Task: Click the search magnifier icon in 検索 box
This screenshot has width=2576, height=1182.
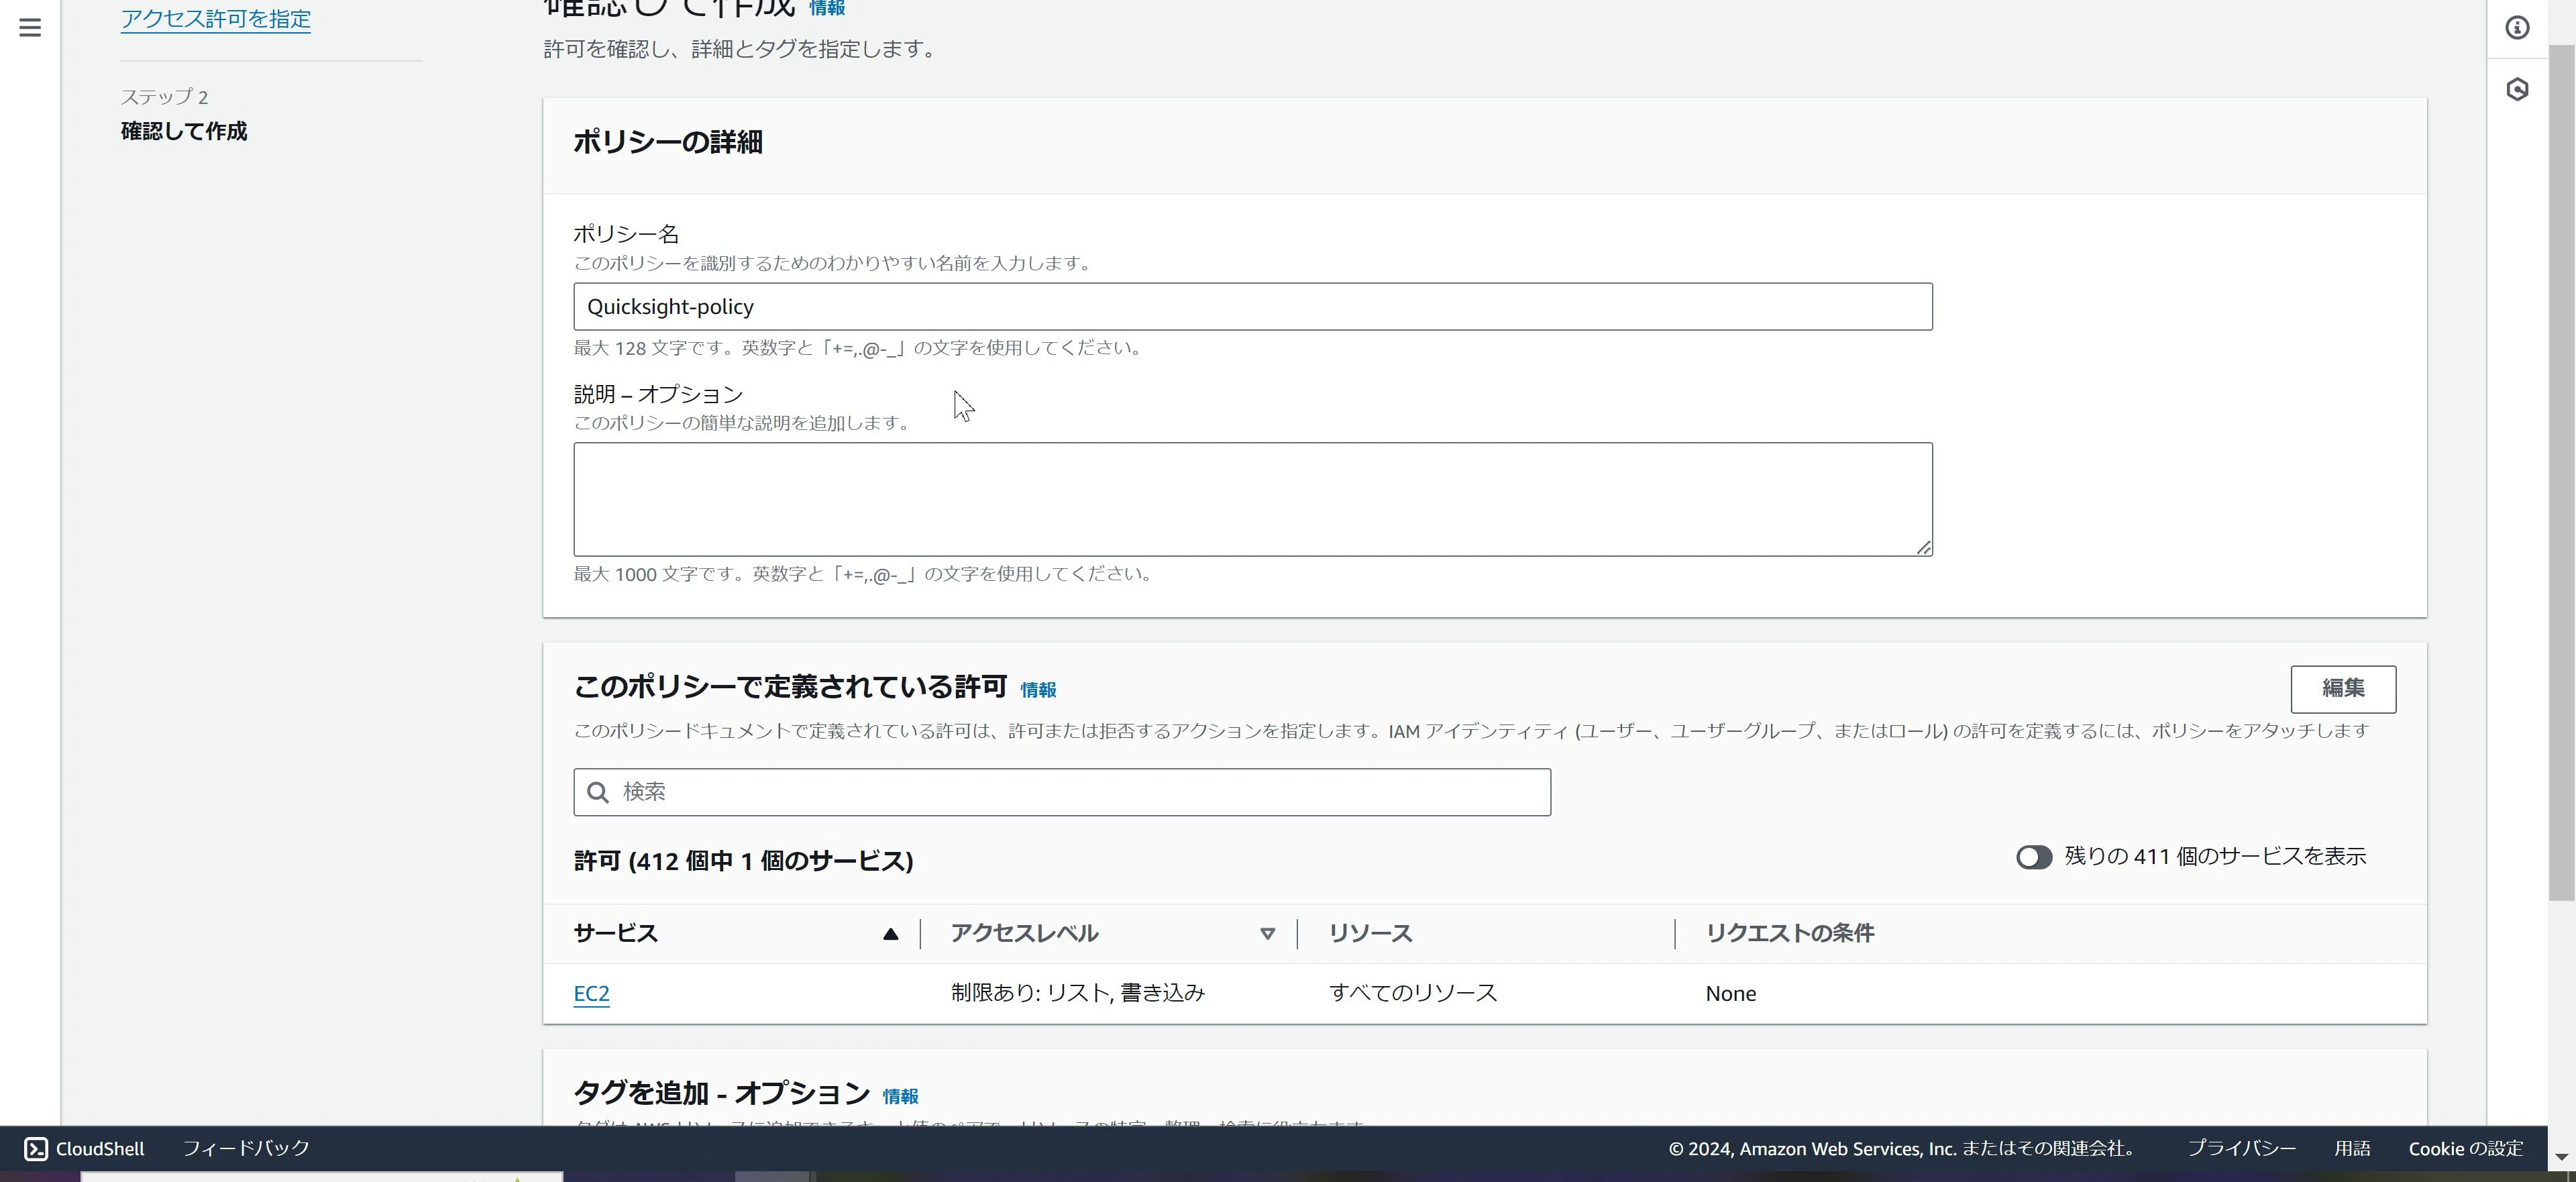Action: (598, 792)
